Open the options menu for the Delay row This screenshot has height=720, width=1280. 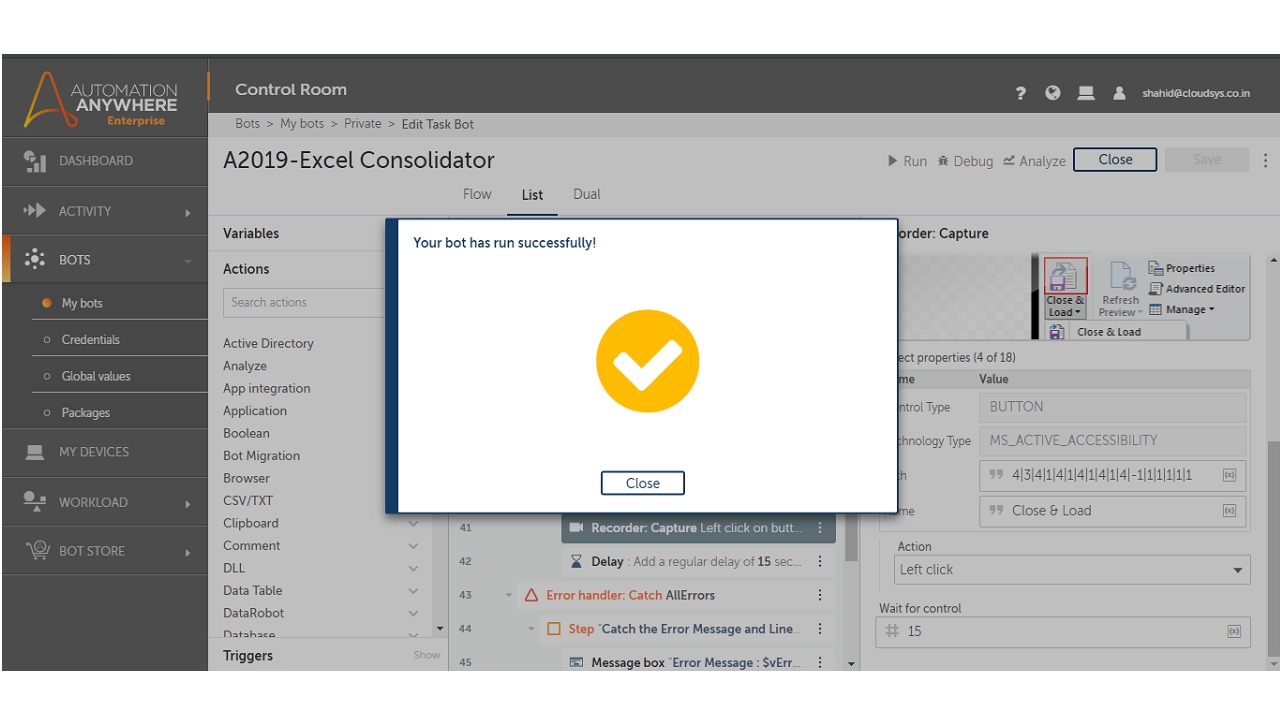820,562
